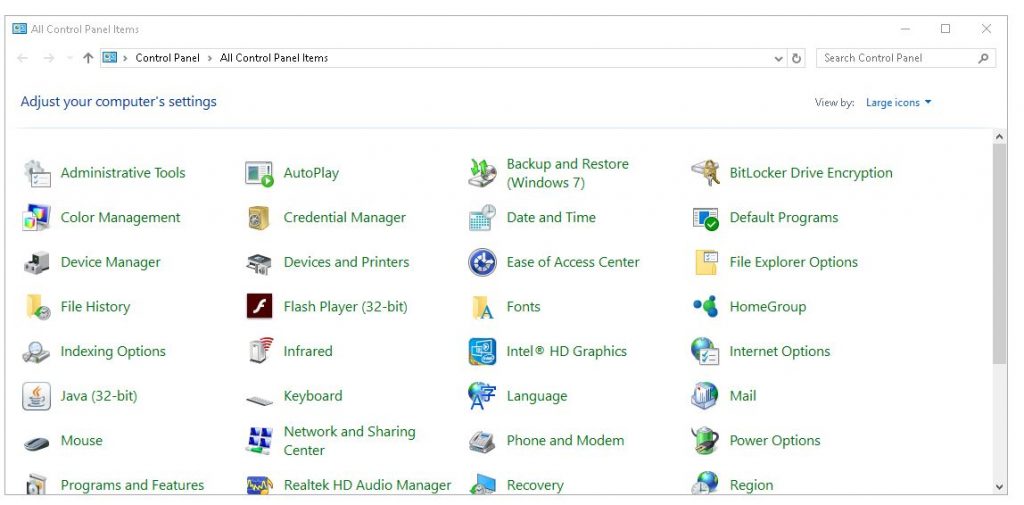The height and width of the screenshot is (505, 1024).
Task: Click the Keyboard icon
Action: (259, 400)
